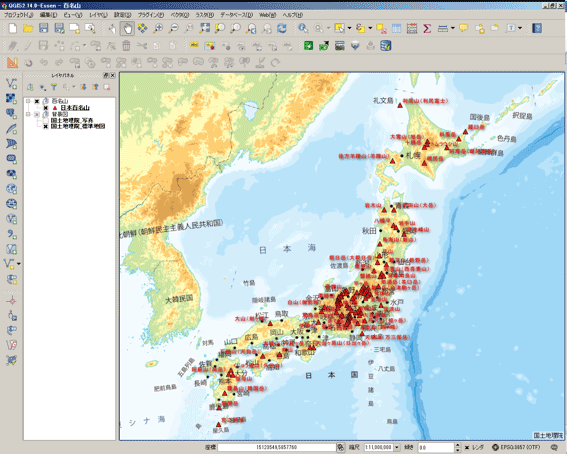The height and width of the screenshot is (454, 567).
Task: Click the Open Attribute Table icon
Action: coord(396,29)
